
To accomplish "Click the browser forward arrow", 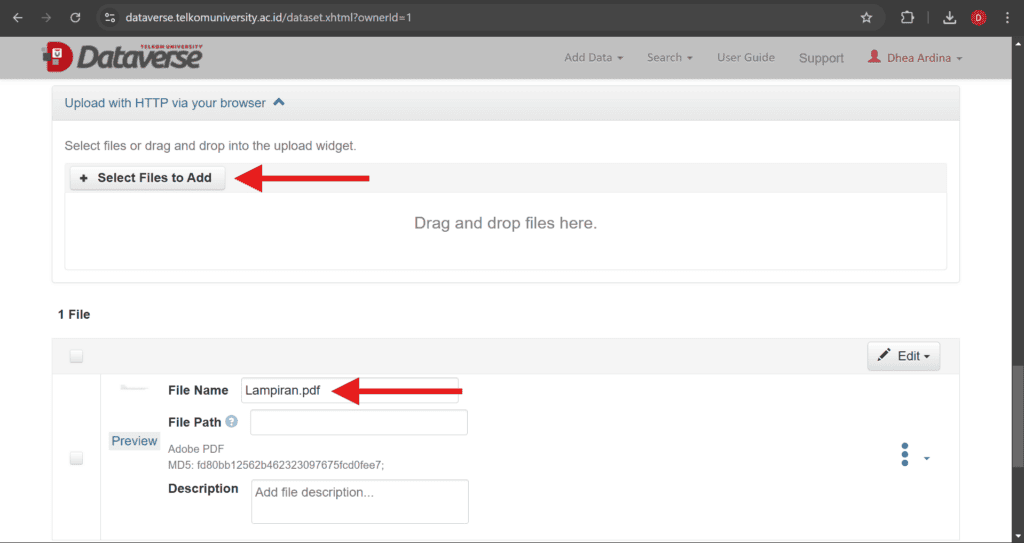I will tap(46, 18).
